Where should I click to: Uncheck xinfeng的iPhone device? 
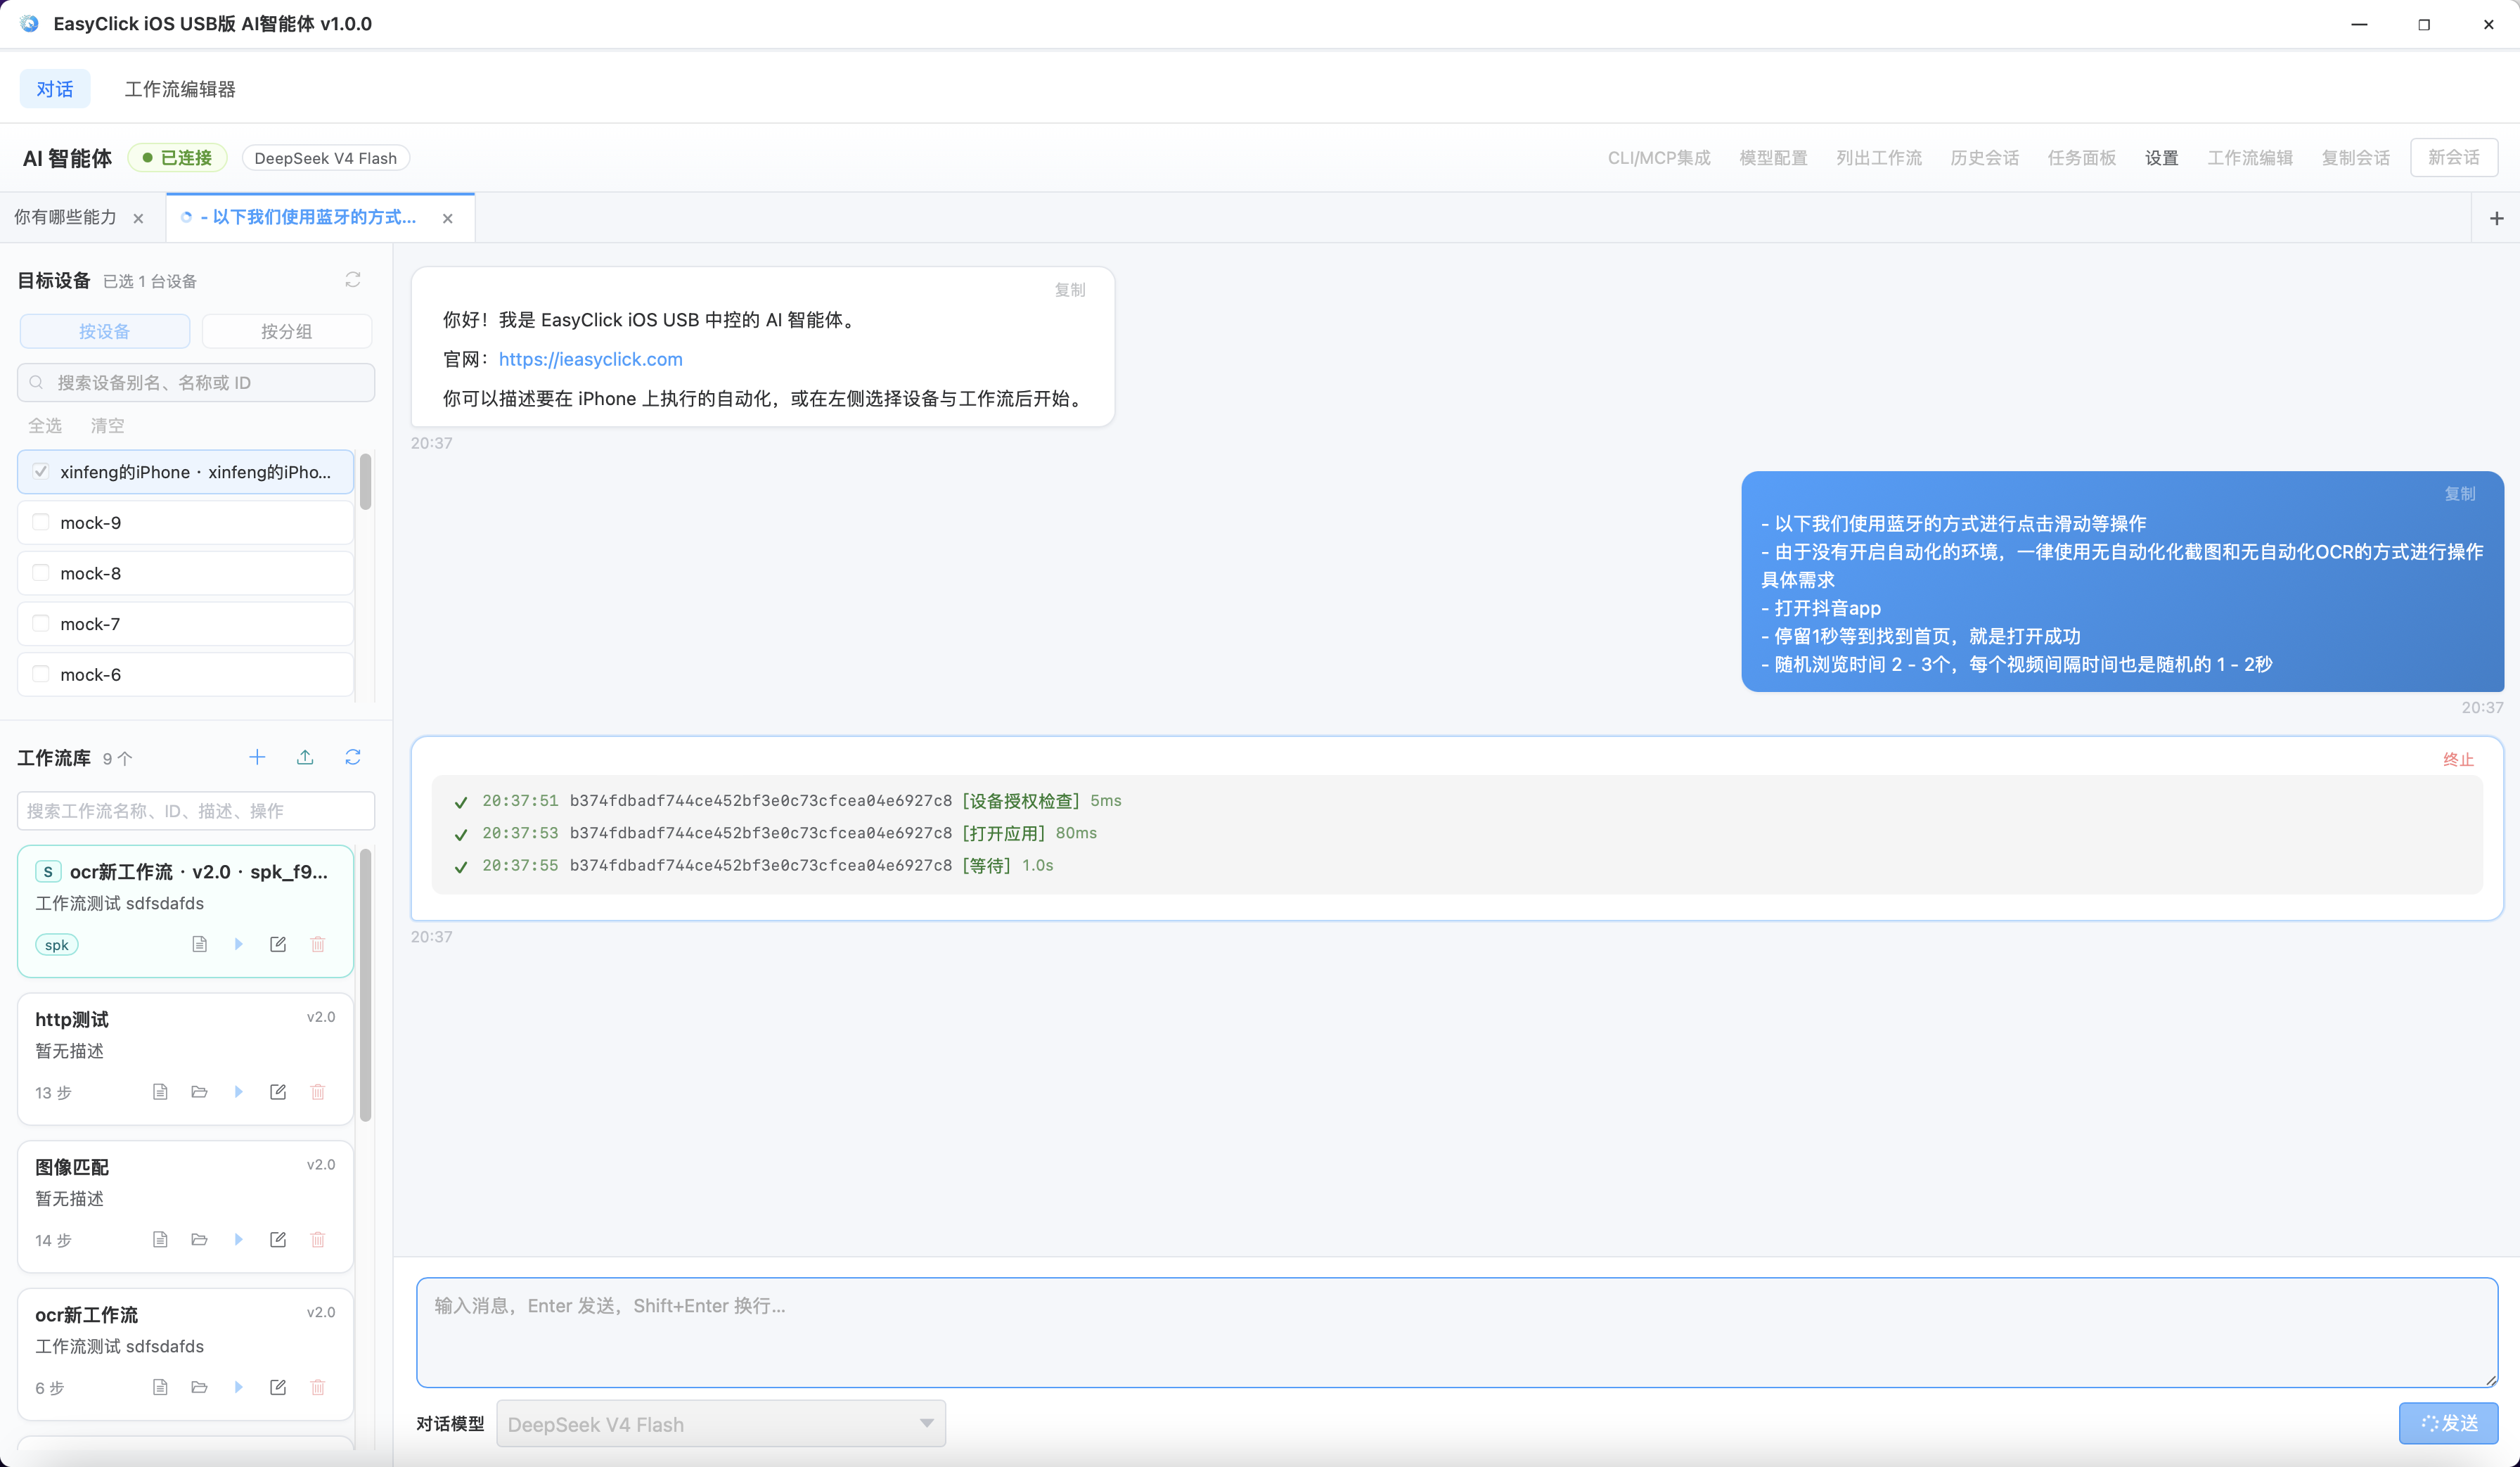click(x=41, y=471)
